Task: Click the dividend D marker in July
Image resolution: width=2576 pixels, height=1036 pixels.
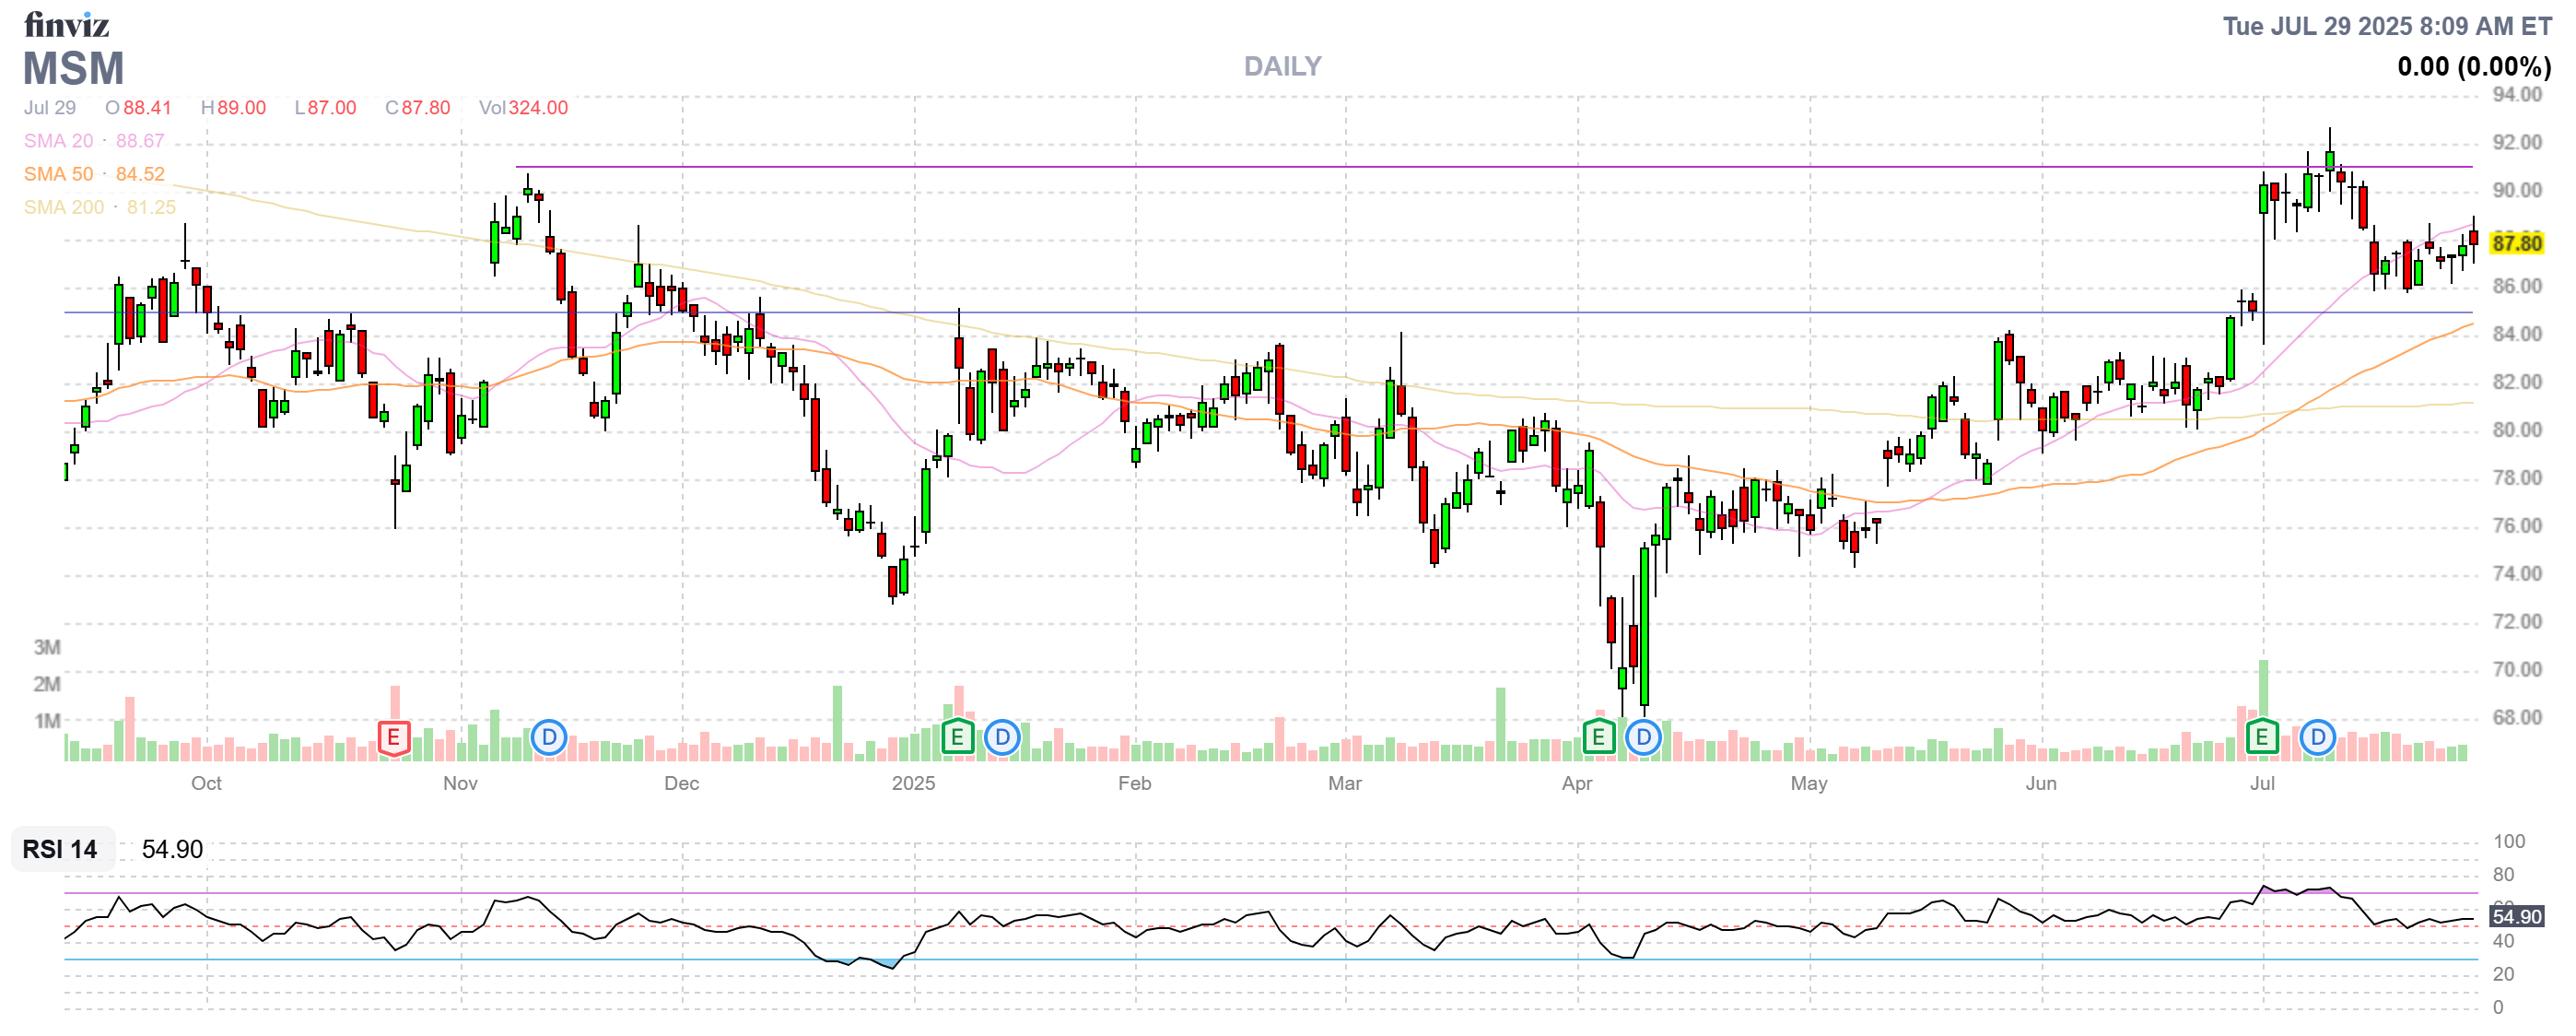Action: click(2317, 738)
